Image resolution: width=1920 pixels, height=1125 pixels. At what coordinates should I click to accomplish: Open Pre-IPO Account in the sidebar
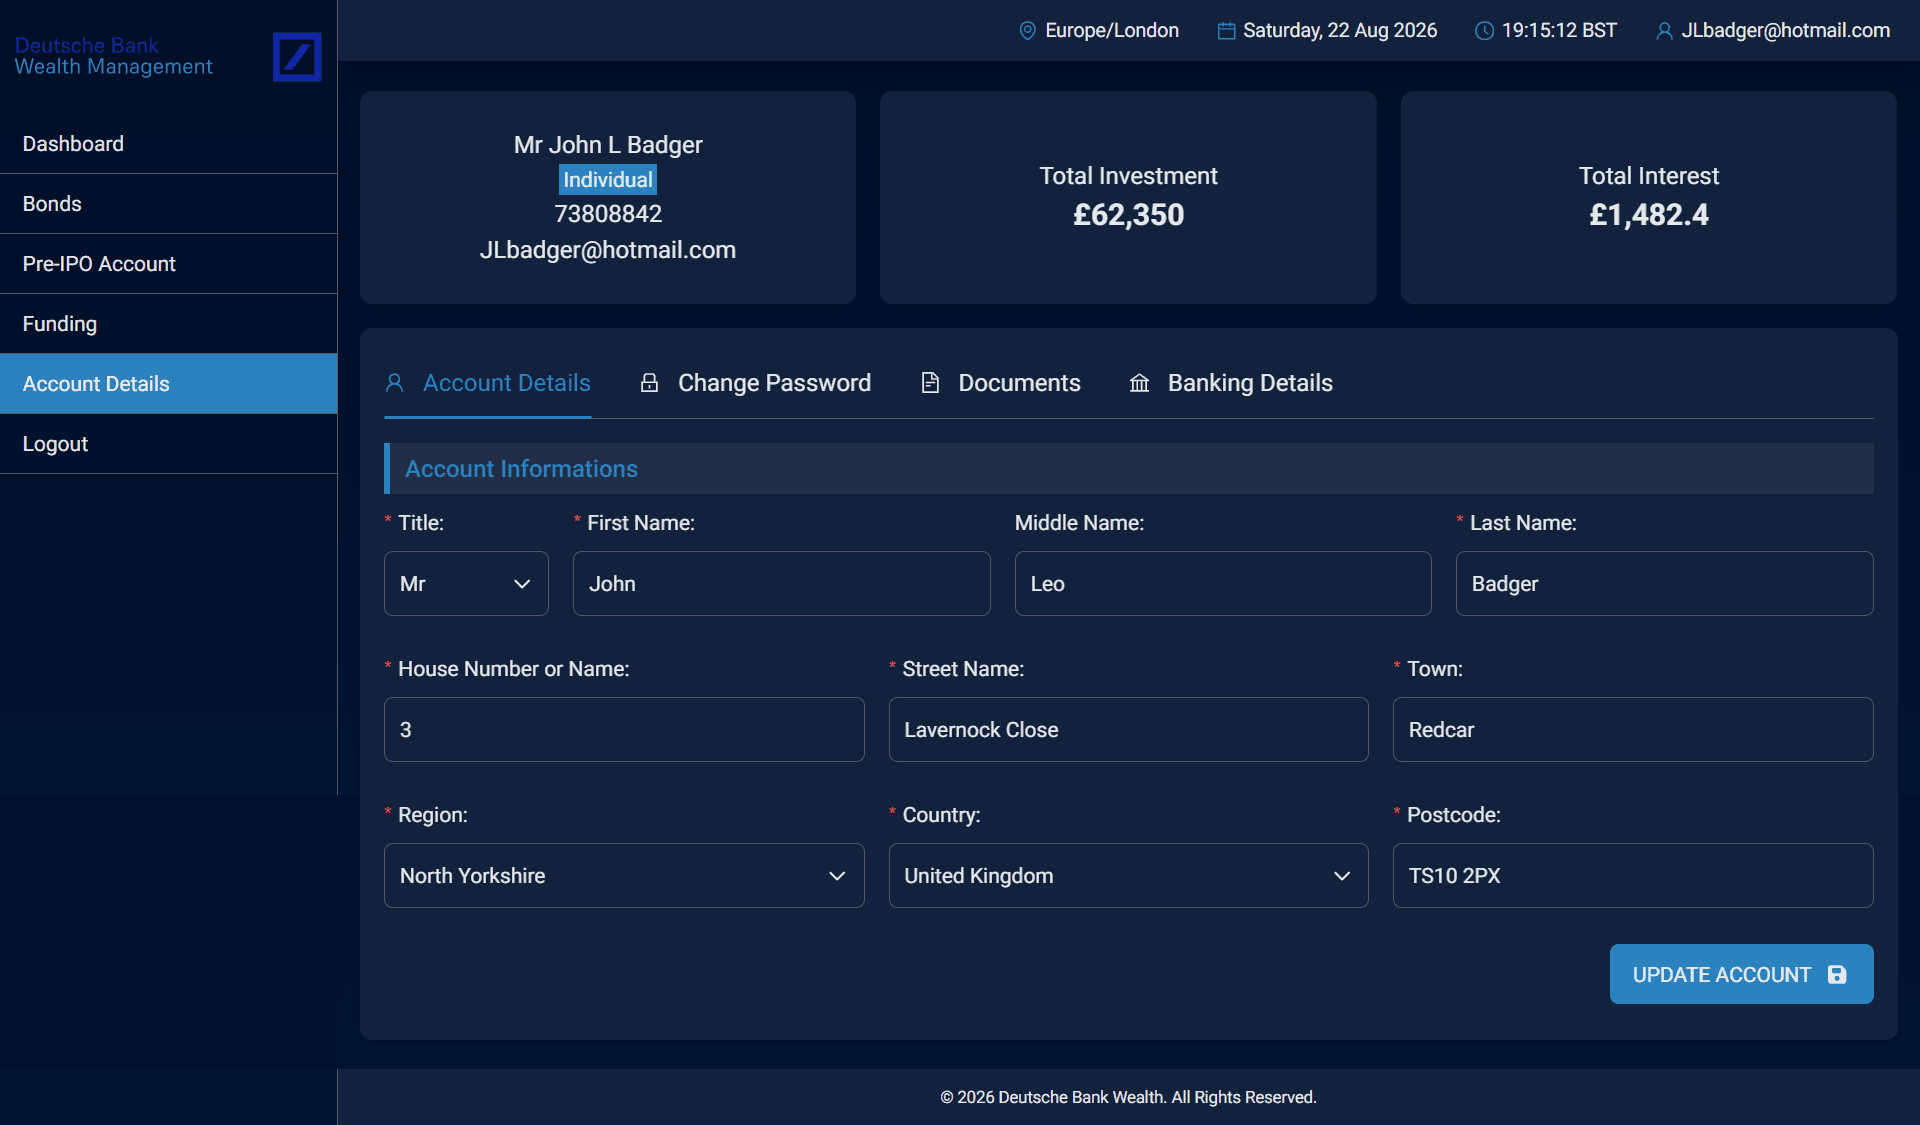click(168, 264)
